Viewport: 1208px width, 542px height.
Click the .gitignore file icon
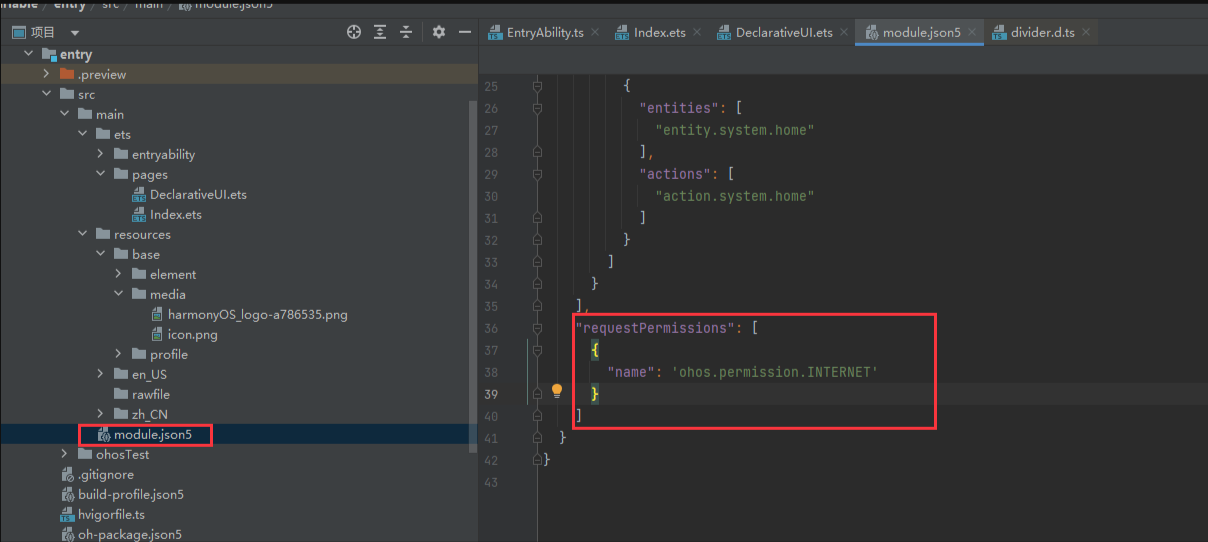pos(68,474)
